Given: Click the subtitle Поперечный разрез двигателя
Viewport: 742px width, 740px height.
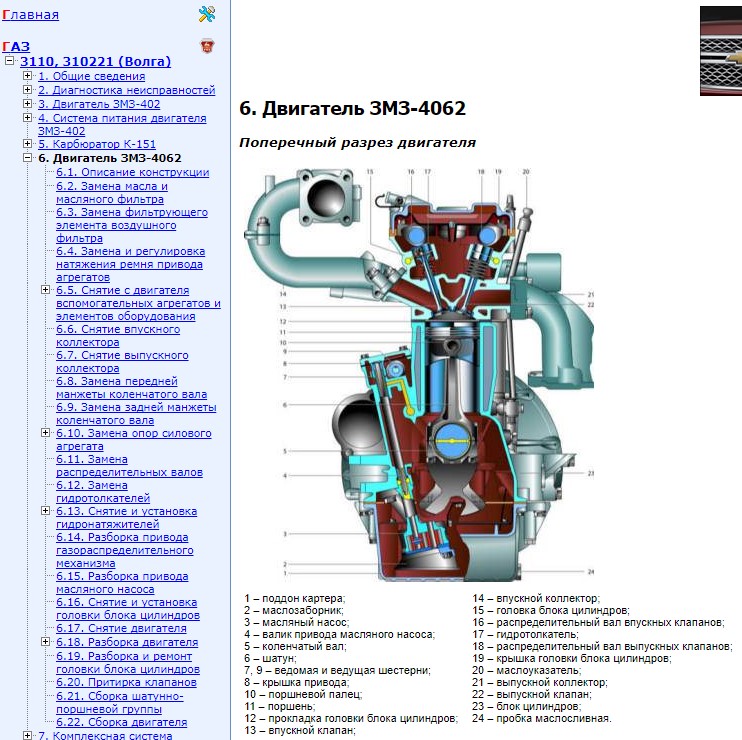Looking at the screenshot, I should click(357, 142).
